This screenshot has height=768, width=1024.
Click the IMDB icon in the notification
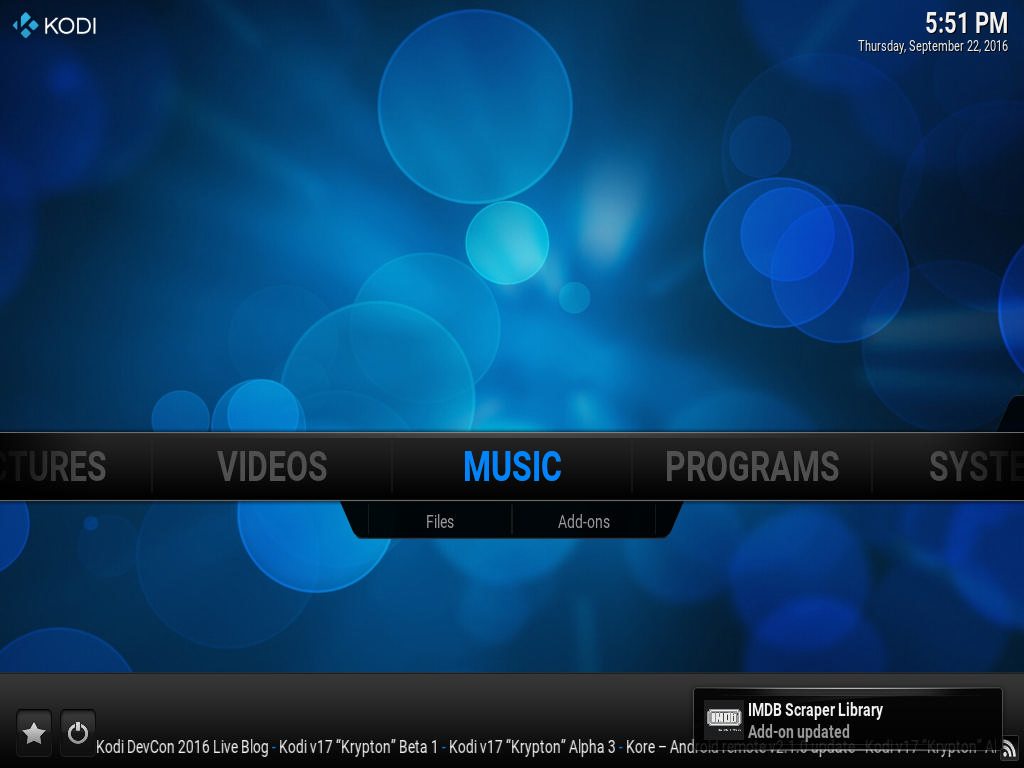tap(723, 719)
